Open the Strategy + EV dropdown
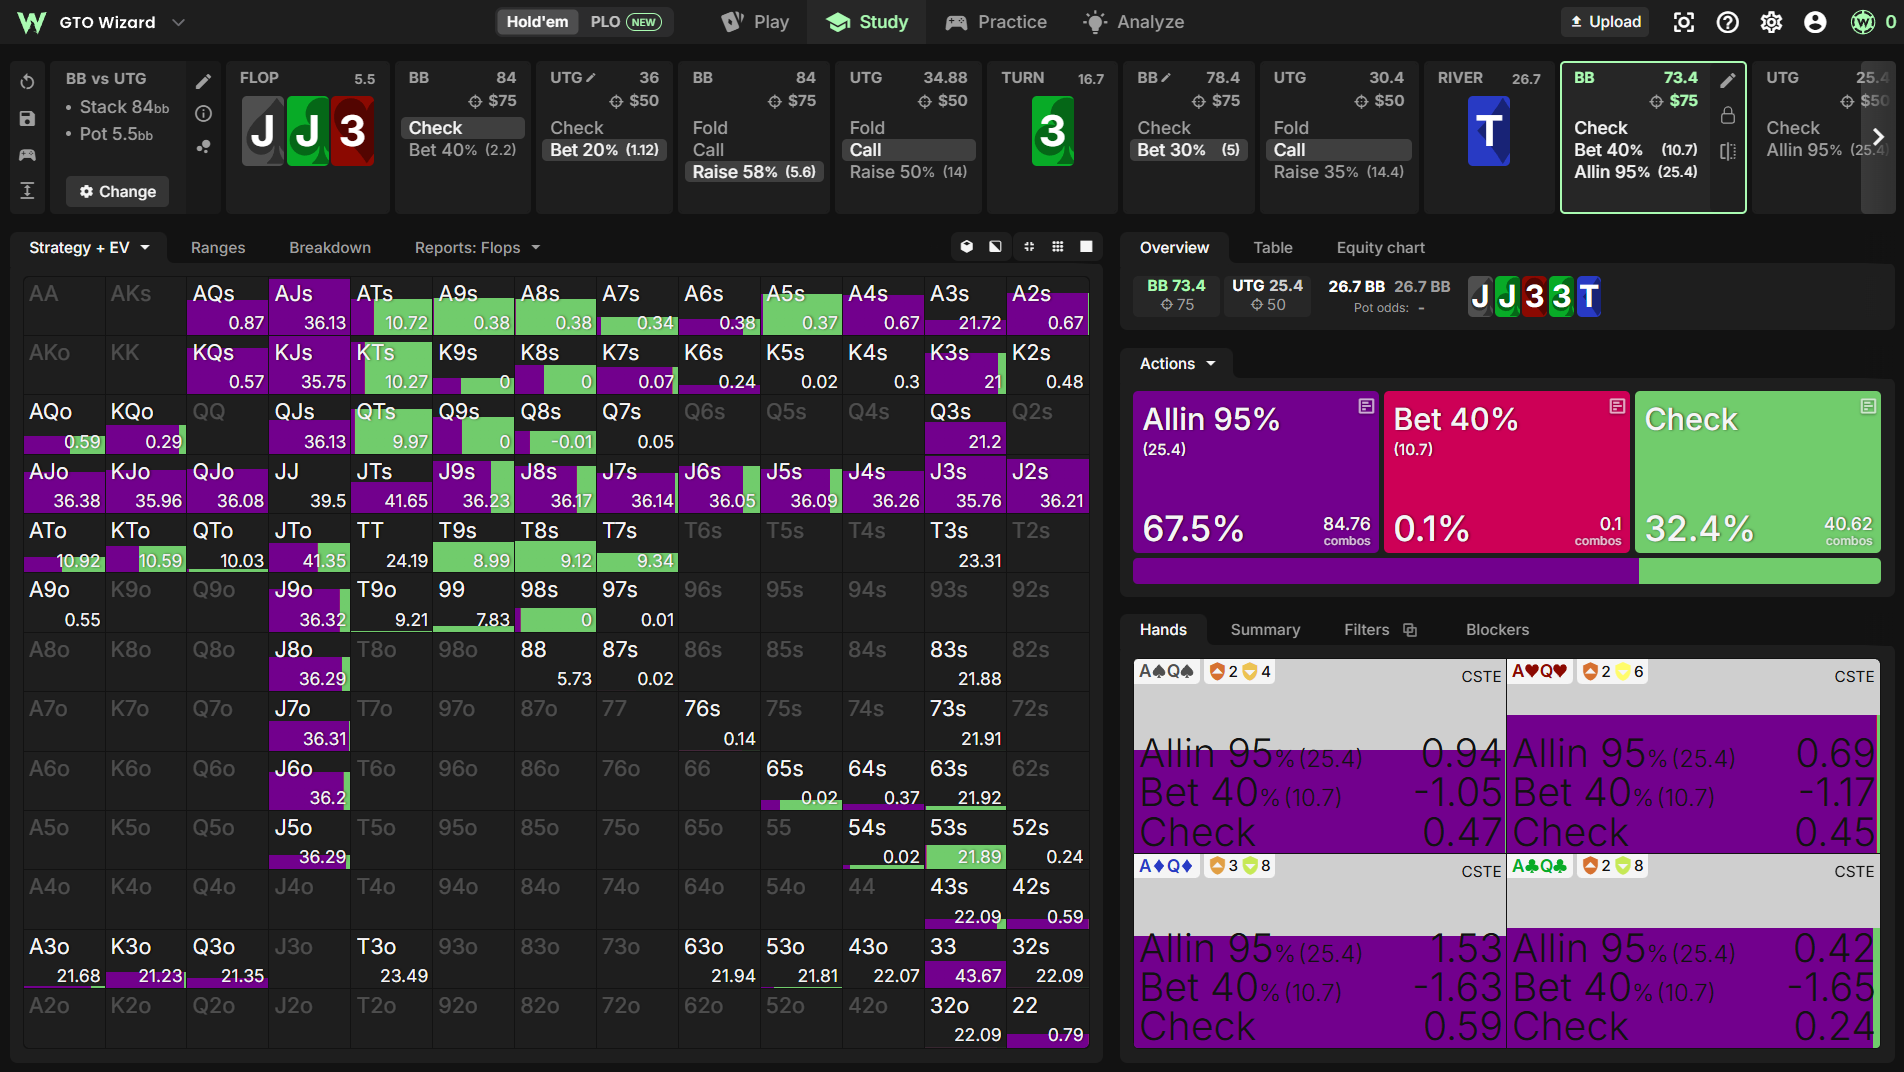Viewport: 1904px width, 1072px height. tap(90, 248)
